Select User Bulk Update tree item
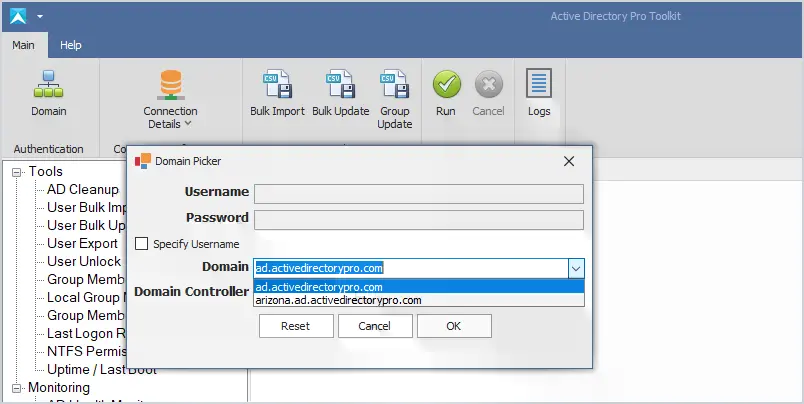804x404 pixels. pyautogui.click(x=86, y=225)
